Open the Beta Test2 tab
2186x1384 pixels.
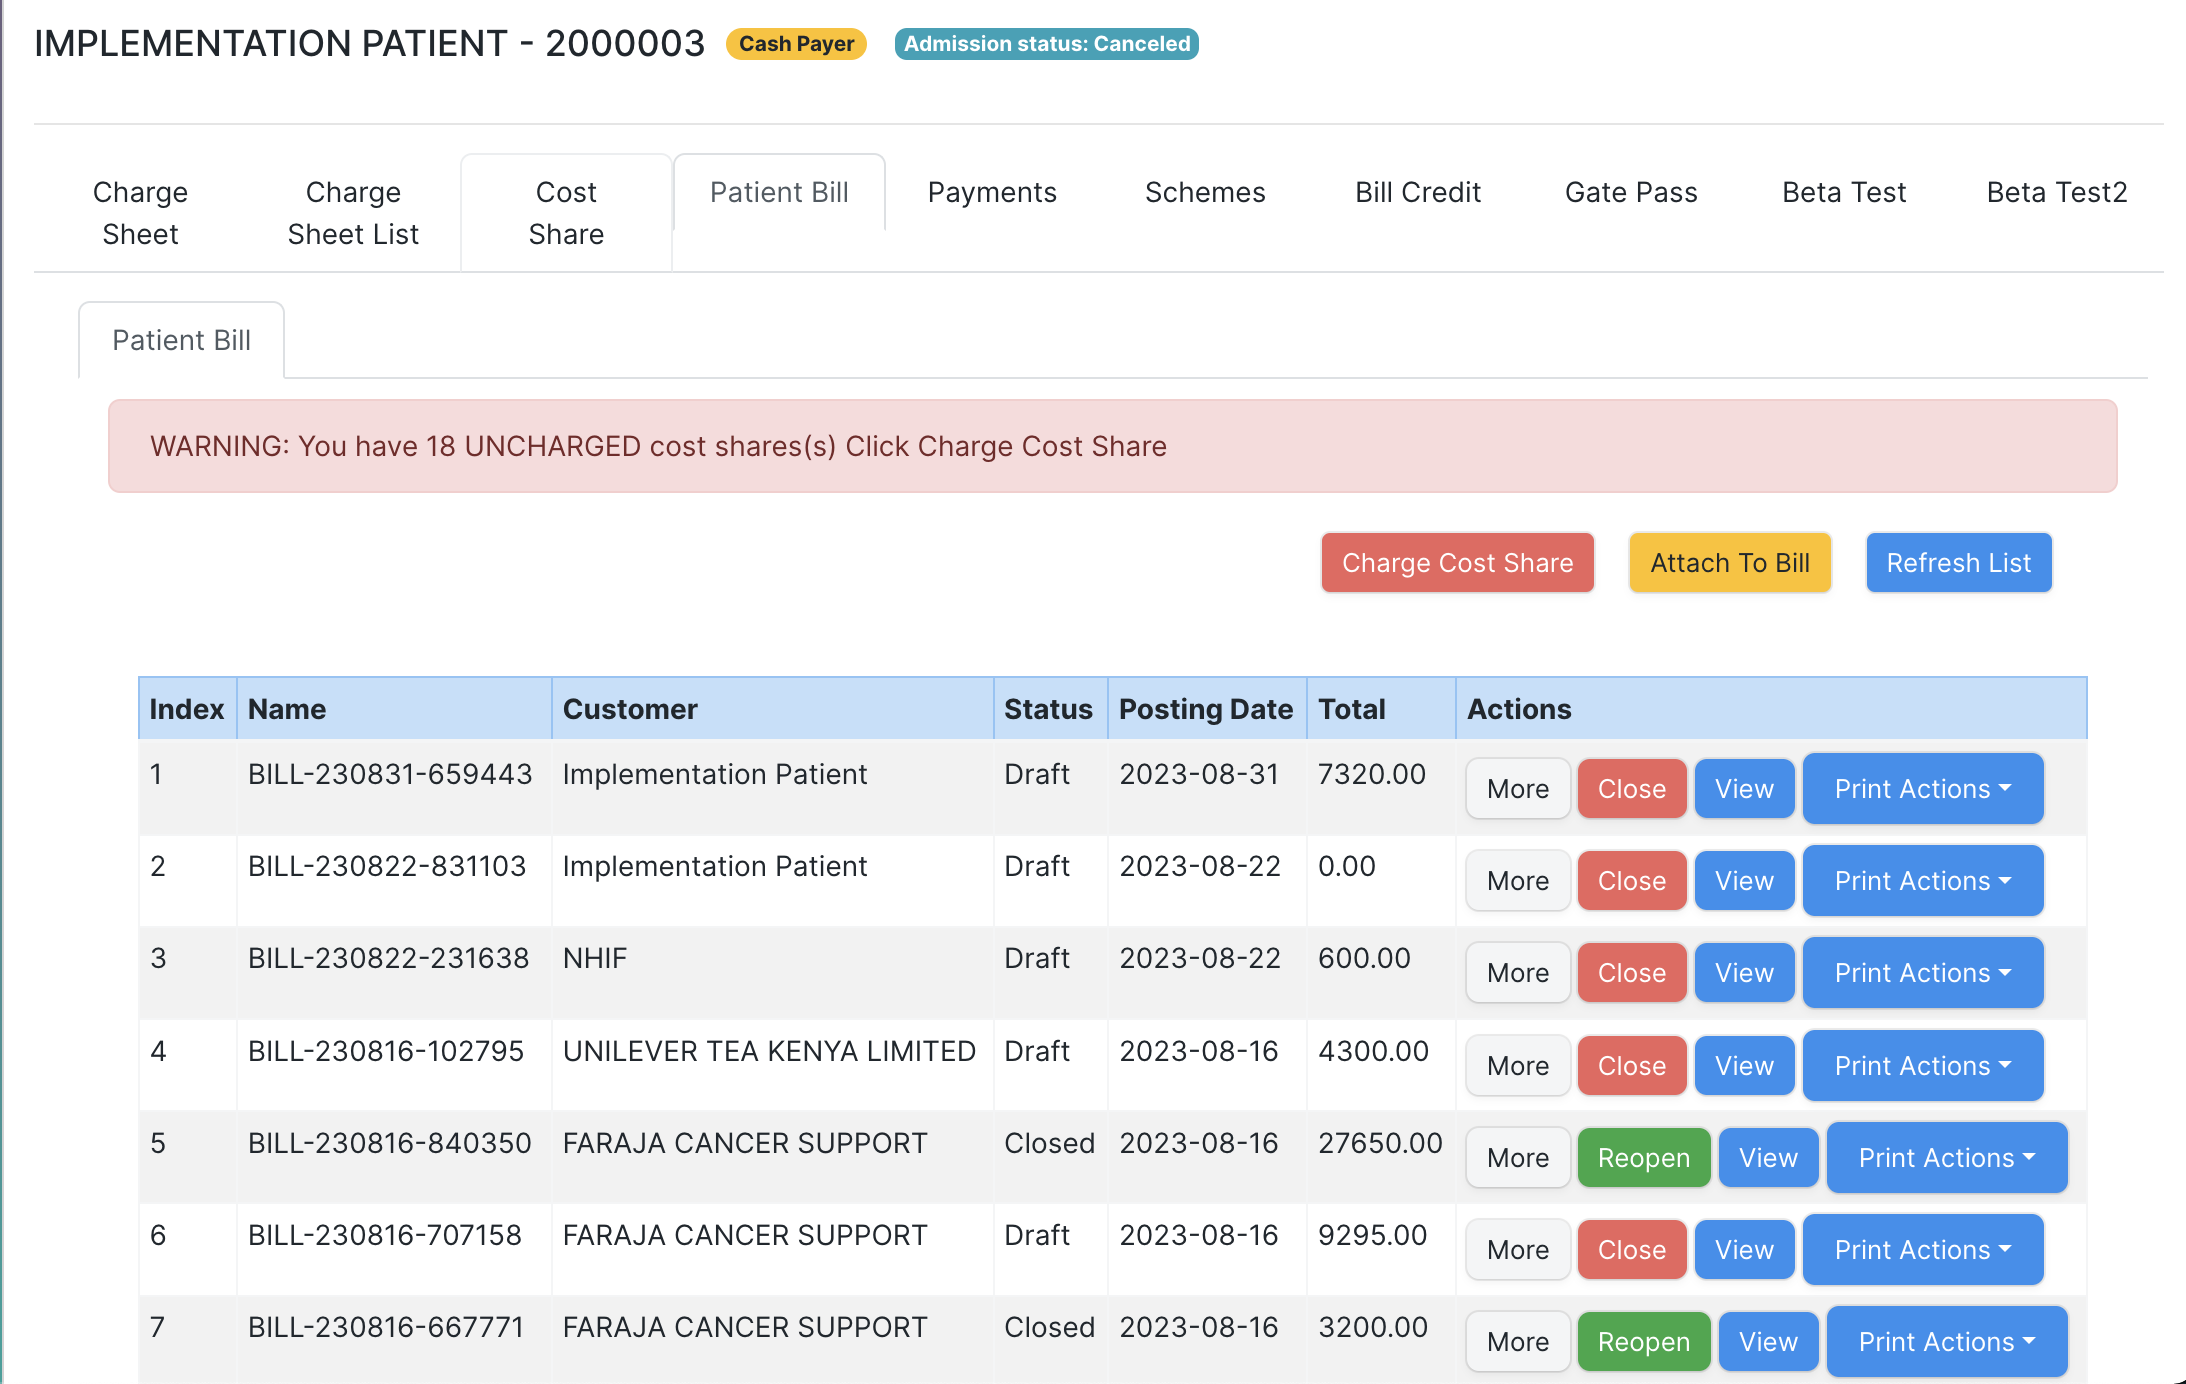pos(2057,192)
